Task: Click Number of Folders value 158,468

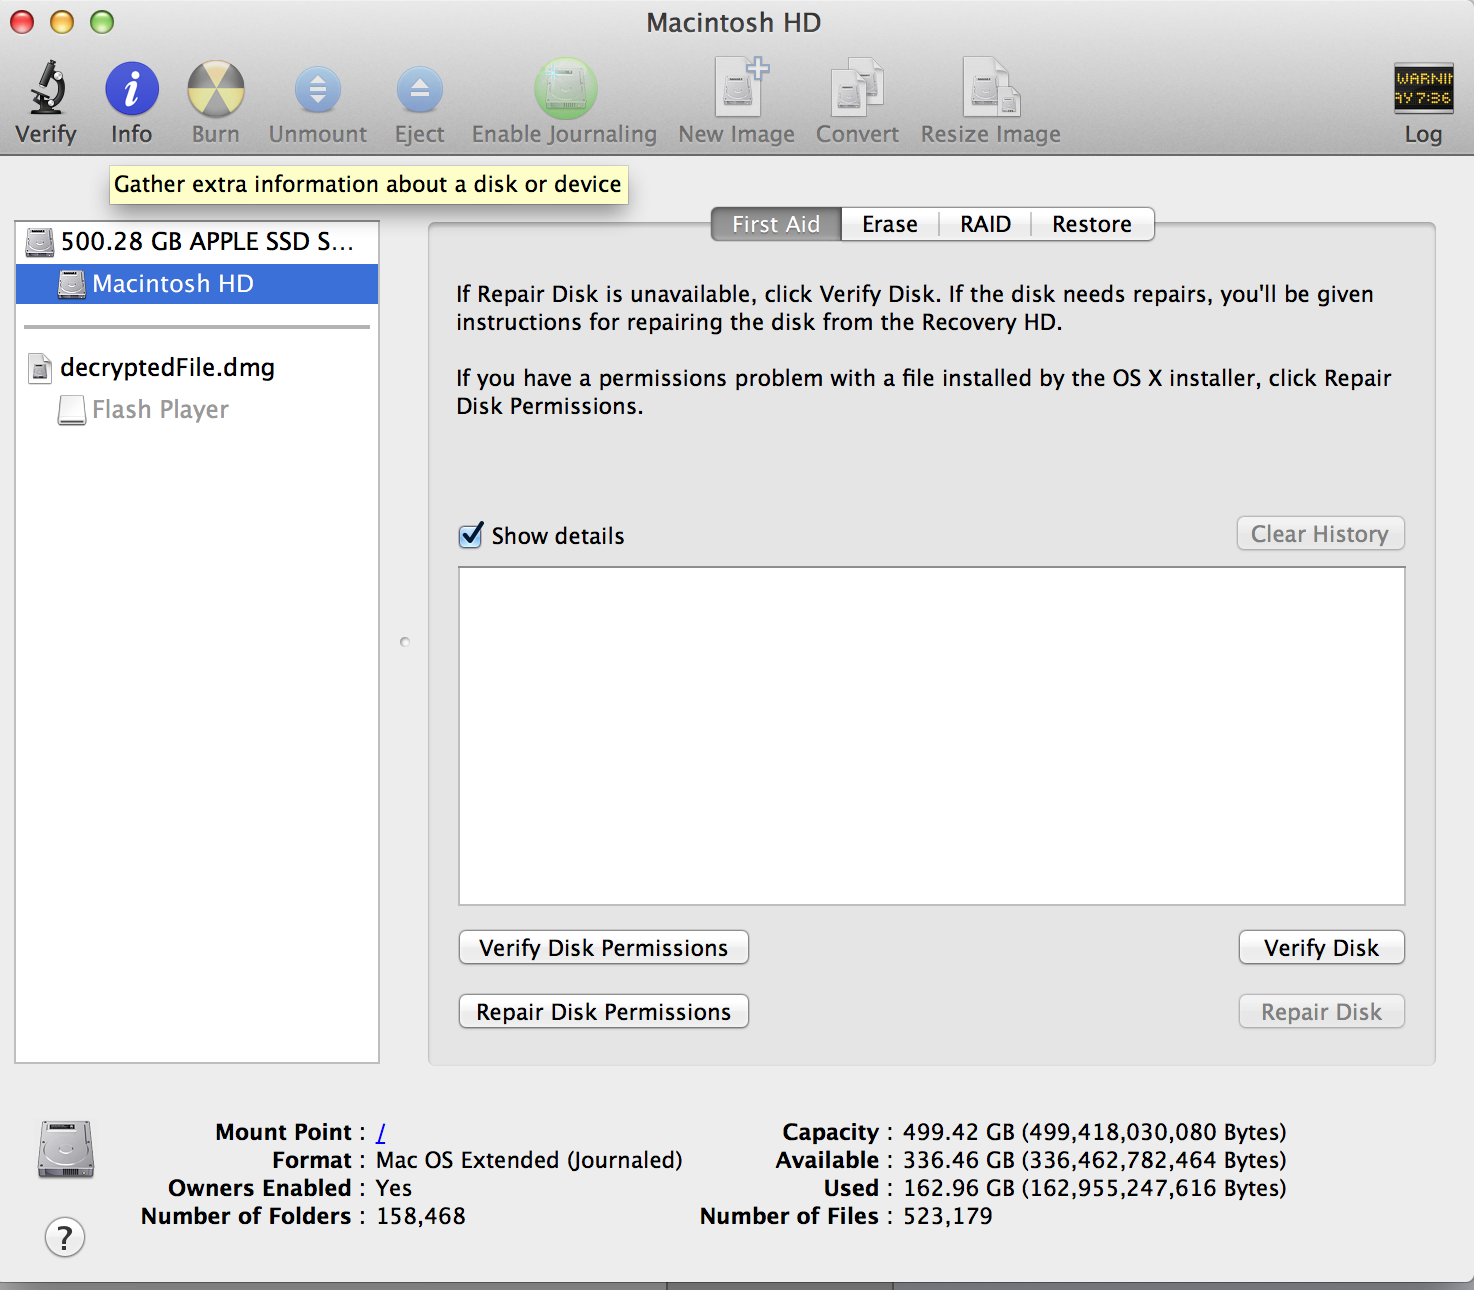Action: click(421, 1216)
